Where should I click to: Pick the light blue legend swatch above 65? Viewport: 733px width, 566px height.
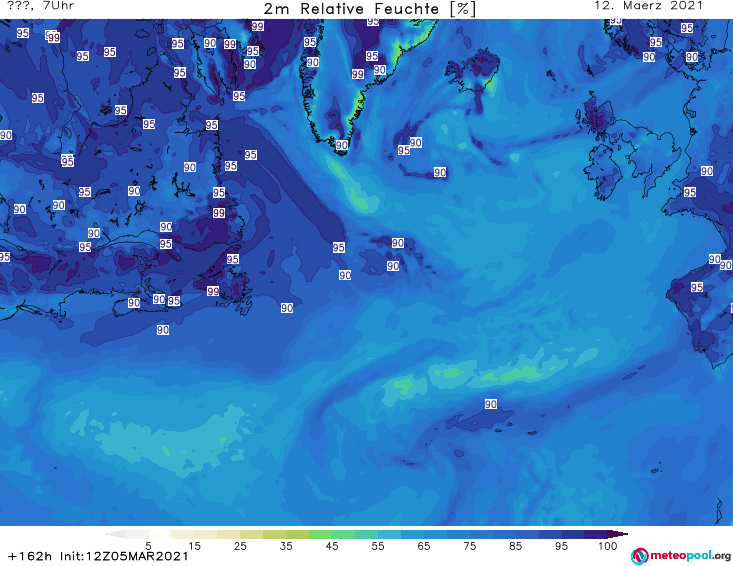412,534
